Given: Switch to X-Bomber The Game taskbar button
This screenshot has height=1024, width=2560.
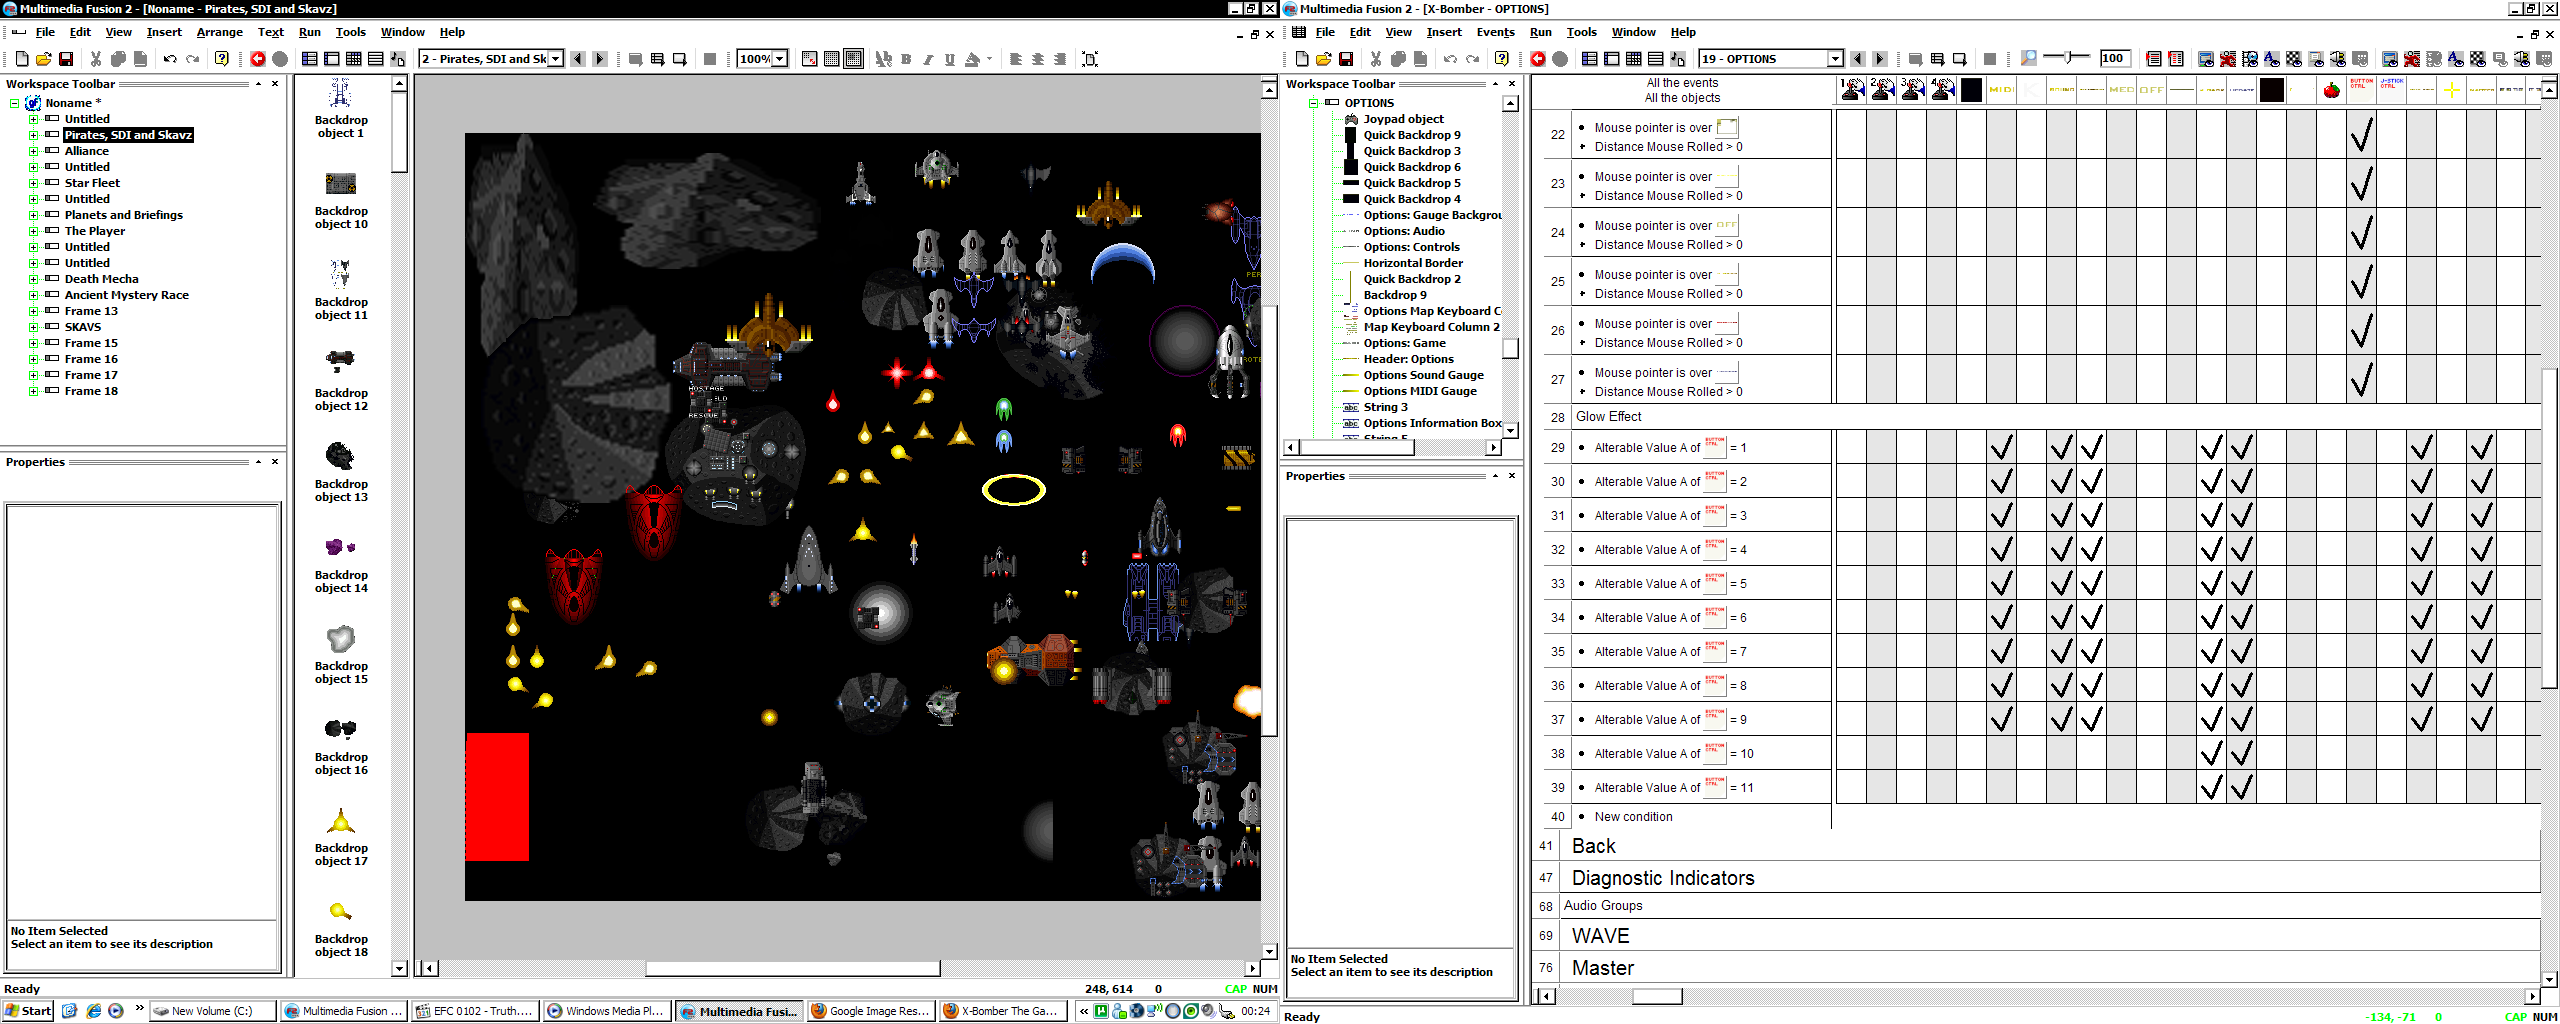Looking at the screenshot, I should point(1003,1011).
